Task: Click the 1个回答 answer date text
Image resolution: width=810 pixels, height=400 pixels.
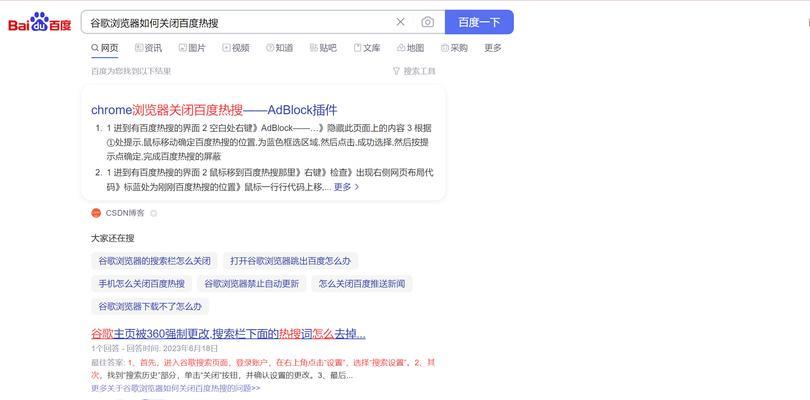Action: coord(154,348)
